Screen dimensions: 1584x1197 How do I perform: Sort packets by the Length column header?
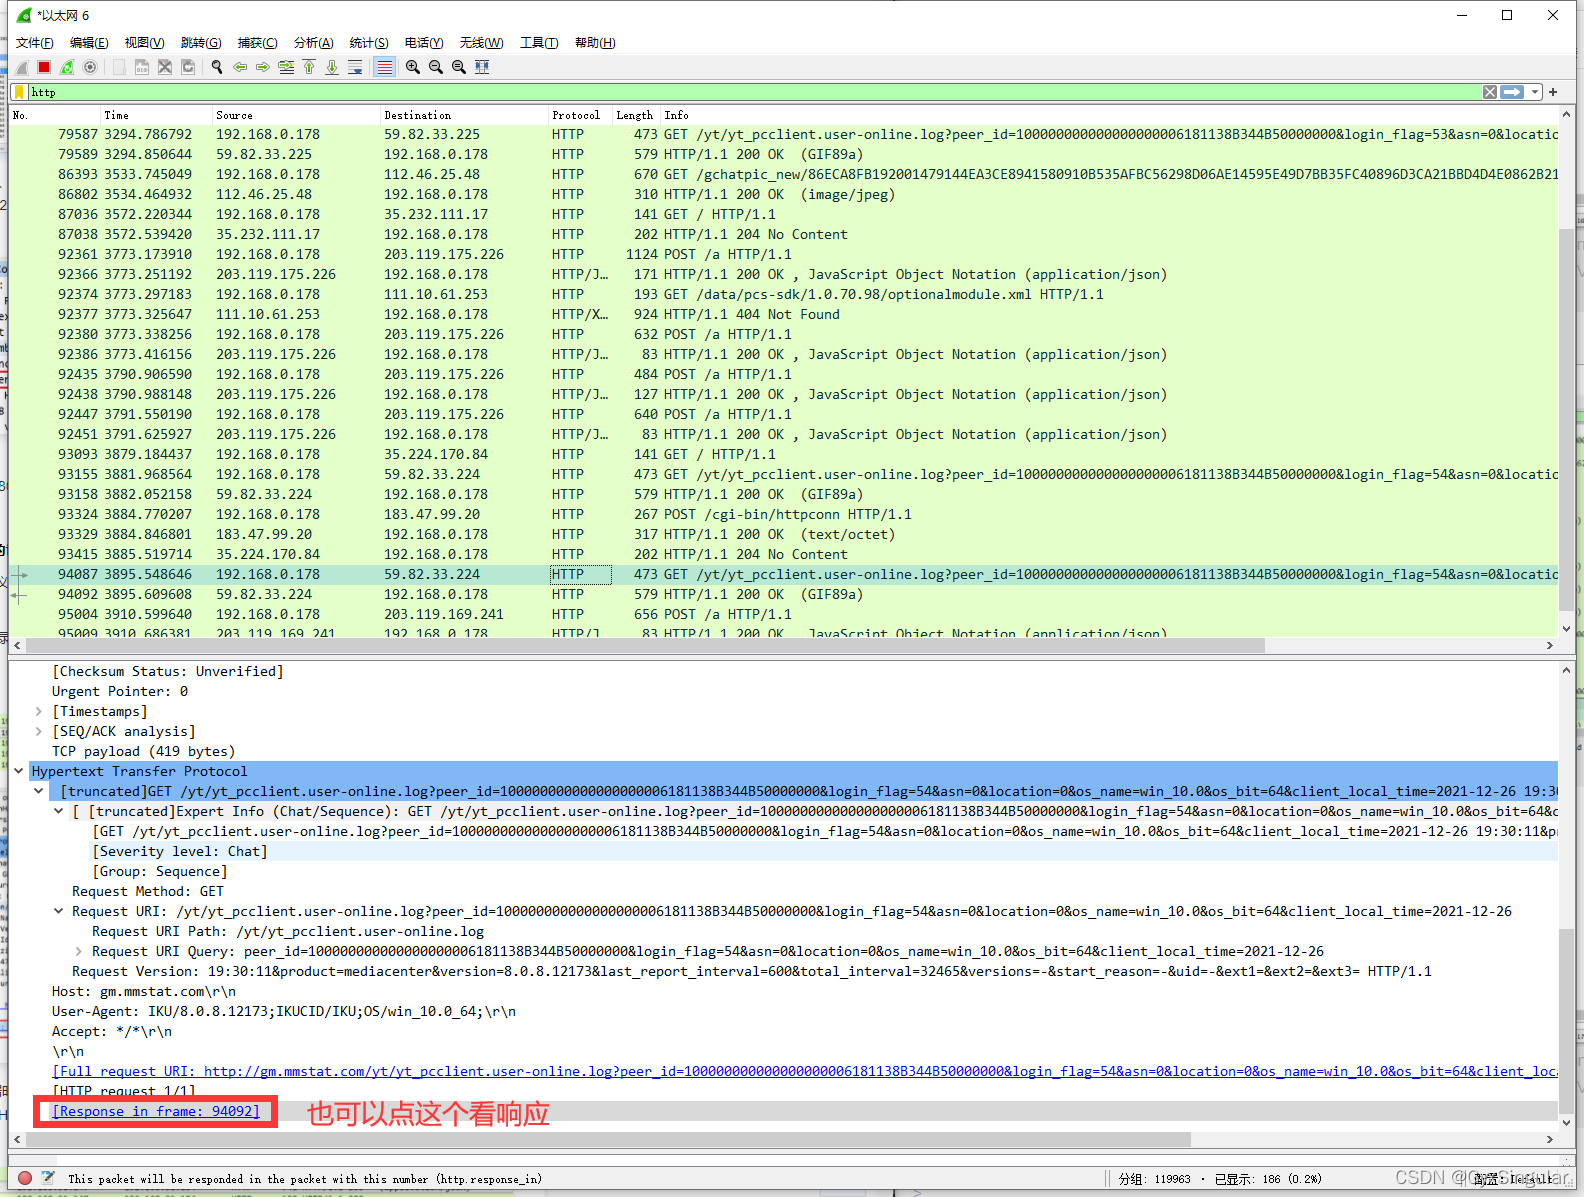click(636, 115)
